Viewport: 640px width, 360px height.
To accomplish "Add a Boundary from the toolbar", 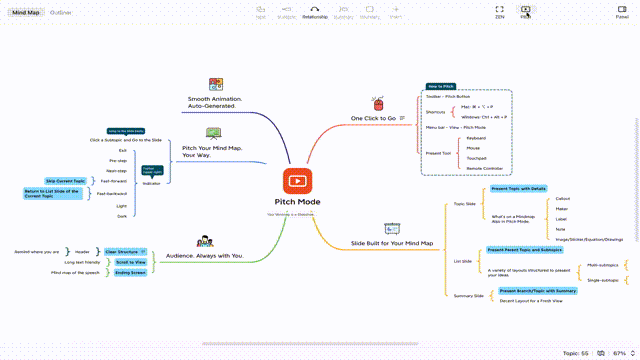I will tap(370, 12).
